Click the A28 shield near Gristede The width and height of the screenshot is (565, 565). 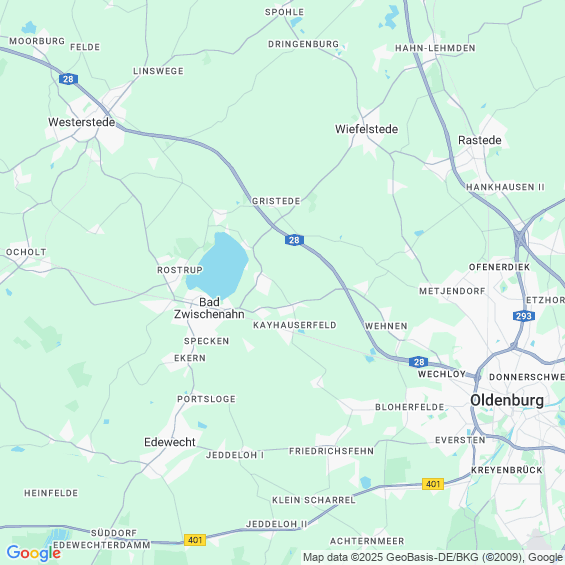click(294, 240)
